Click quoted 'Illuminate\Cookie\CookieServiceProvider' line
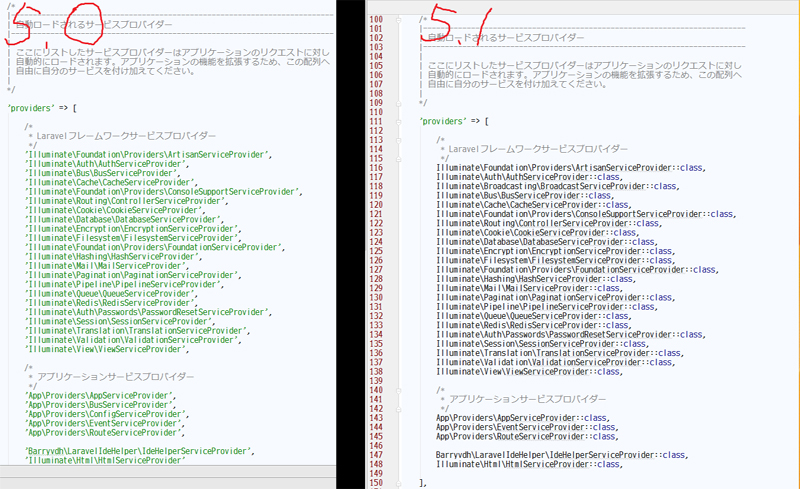Image resolution: width=800 pixels, height=489 pixels. (x=115, y=210)
